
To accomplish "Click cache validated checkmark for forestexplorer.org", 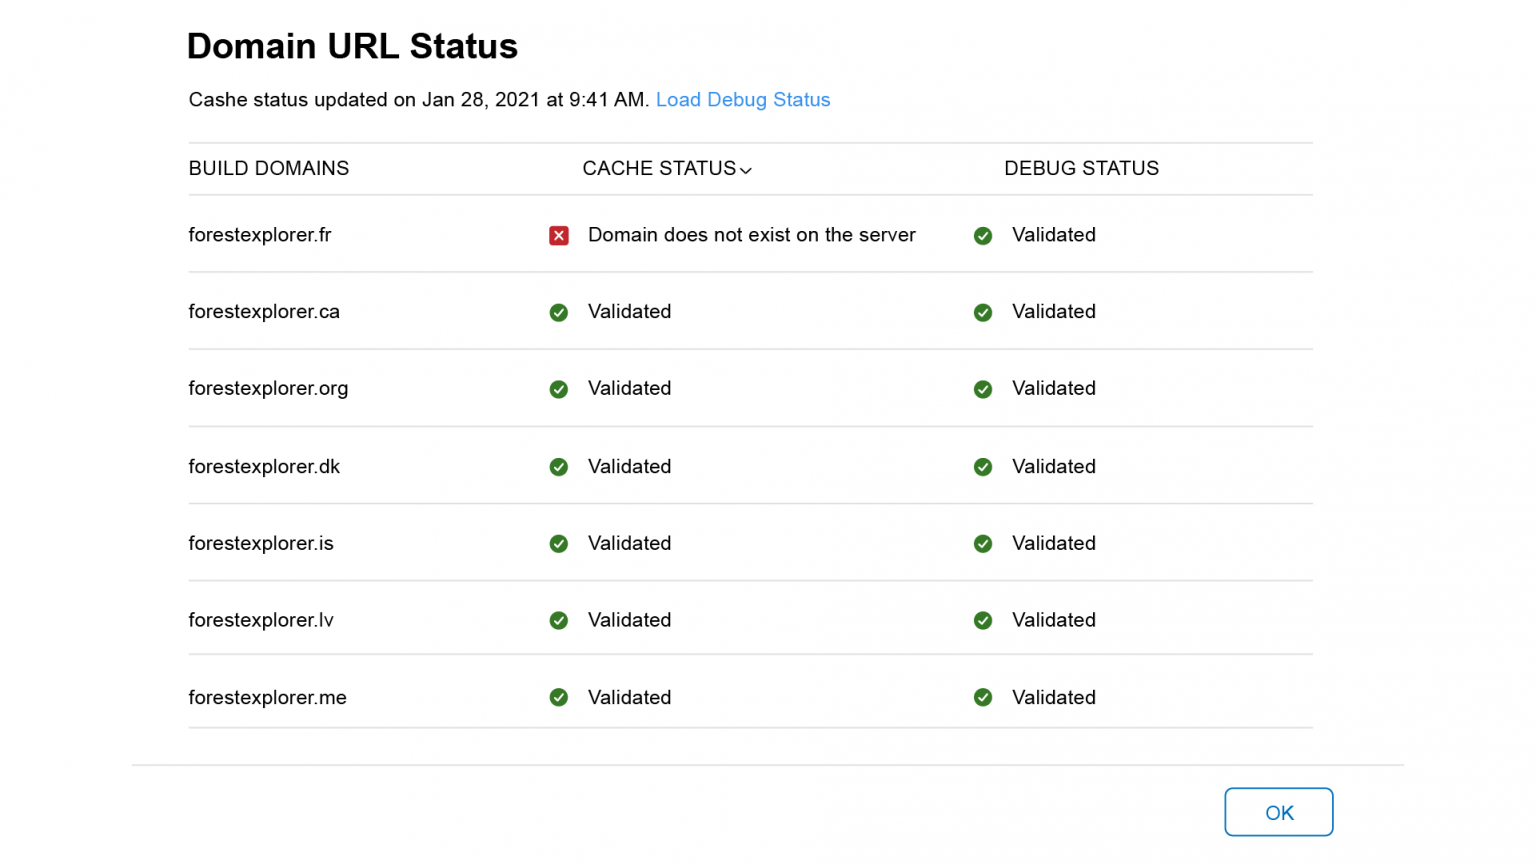I will coord(559,390).
